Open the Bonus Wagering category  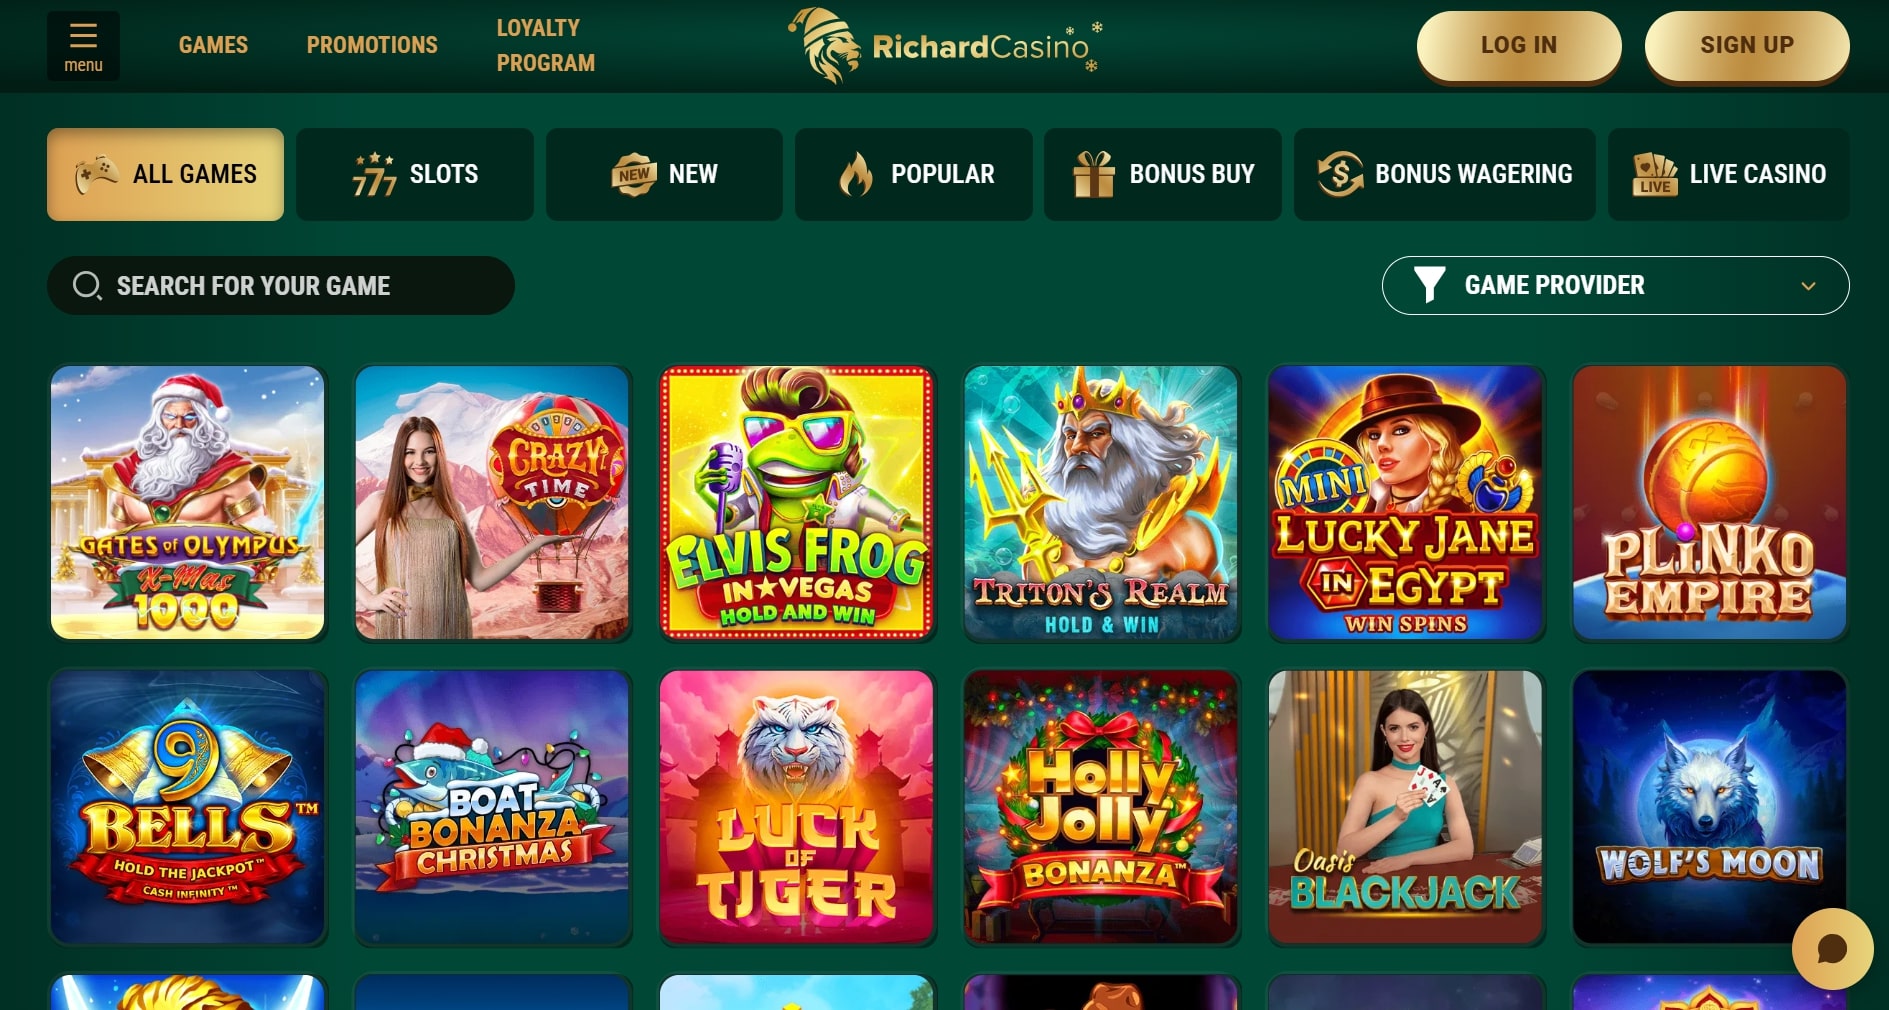[1444, 174]
